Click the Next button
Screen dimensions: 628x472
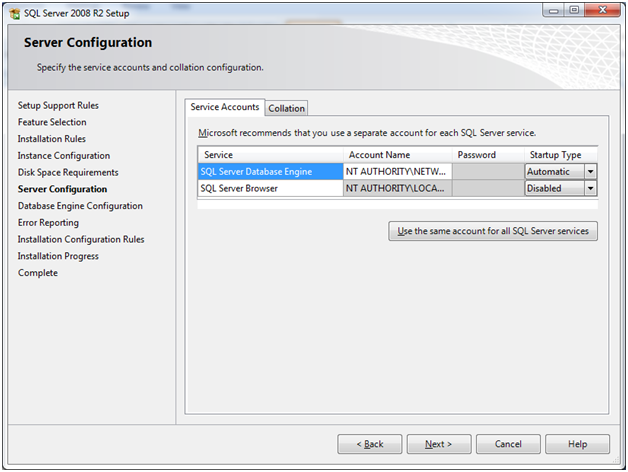(x=438, y=444)
